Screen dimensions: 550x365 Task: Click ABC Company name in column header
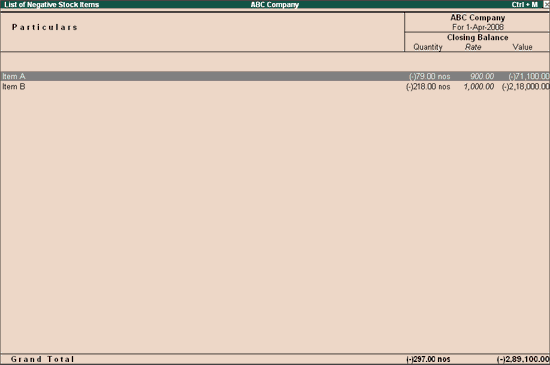tap(478, 18)
